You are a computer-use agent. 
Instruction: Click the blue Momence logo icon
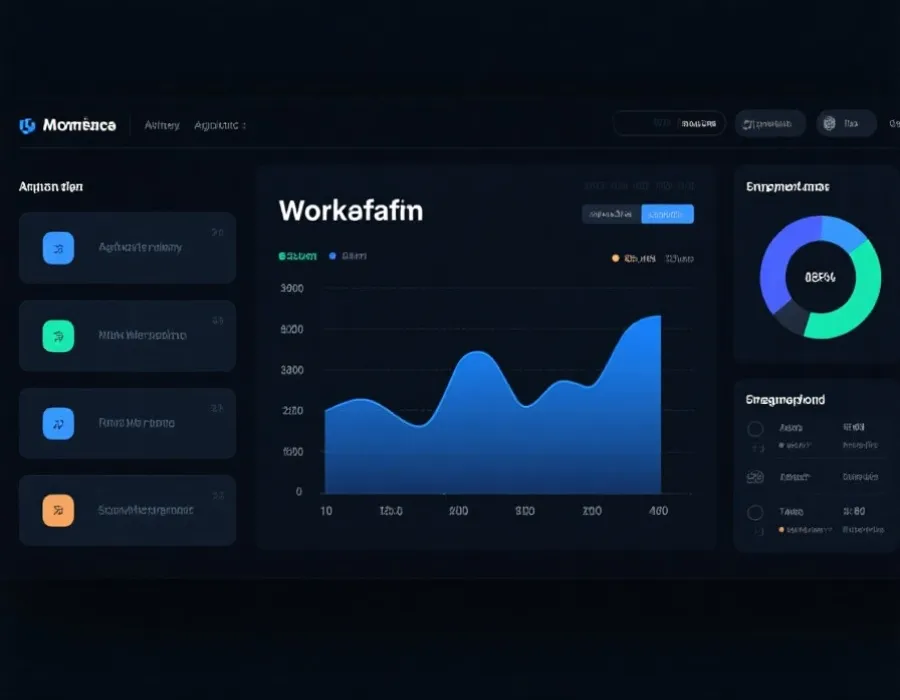27,125
